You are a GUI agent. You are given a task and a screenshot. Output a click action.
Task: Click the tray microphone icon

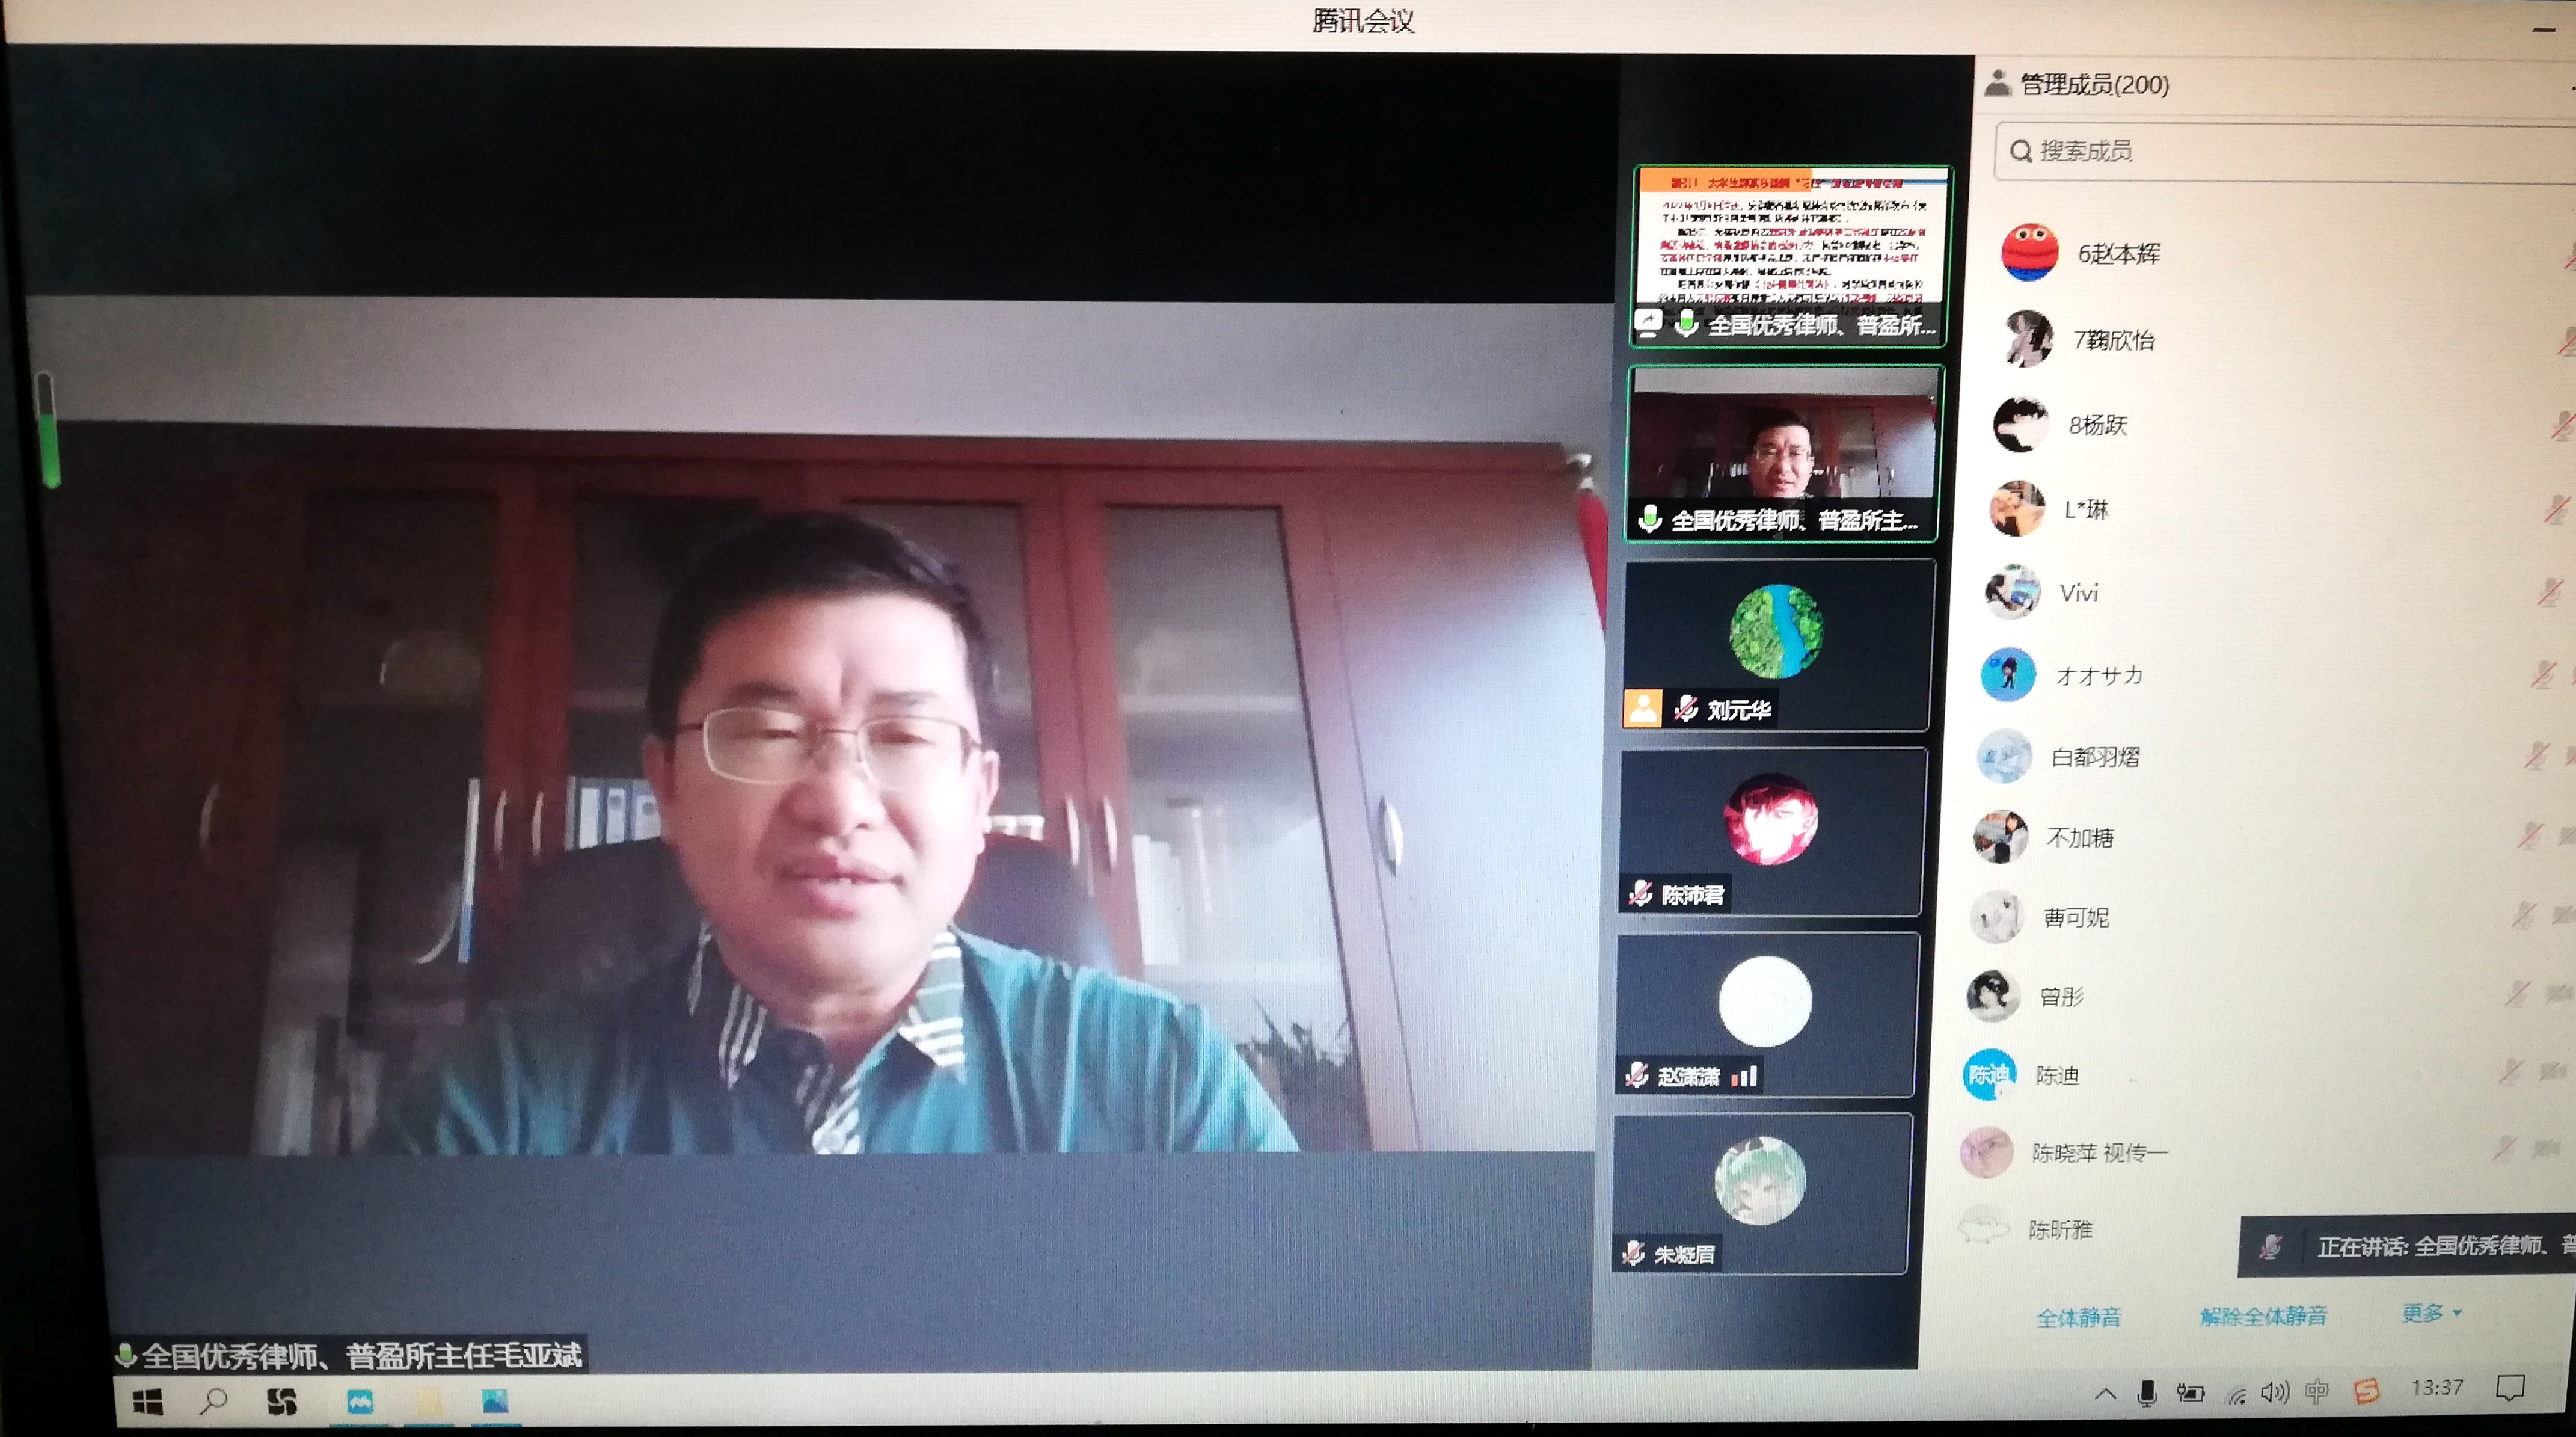pyautogui.click(x=2146, y=1393)
